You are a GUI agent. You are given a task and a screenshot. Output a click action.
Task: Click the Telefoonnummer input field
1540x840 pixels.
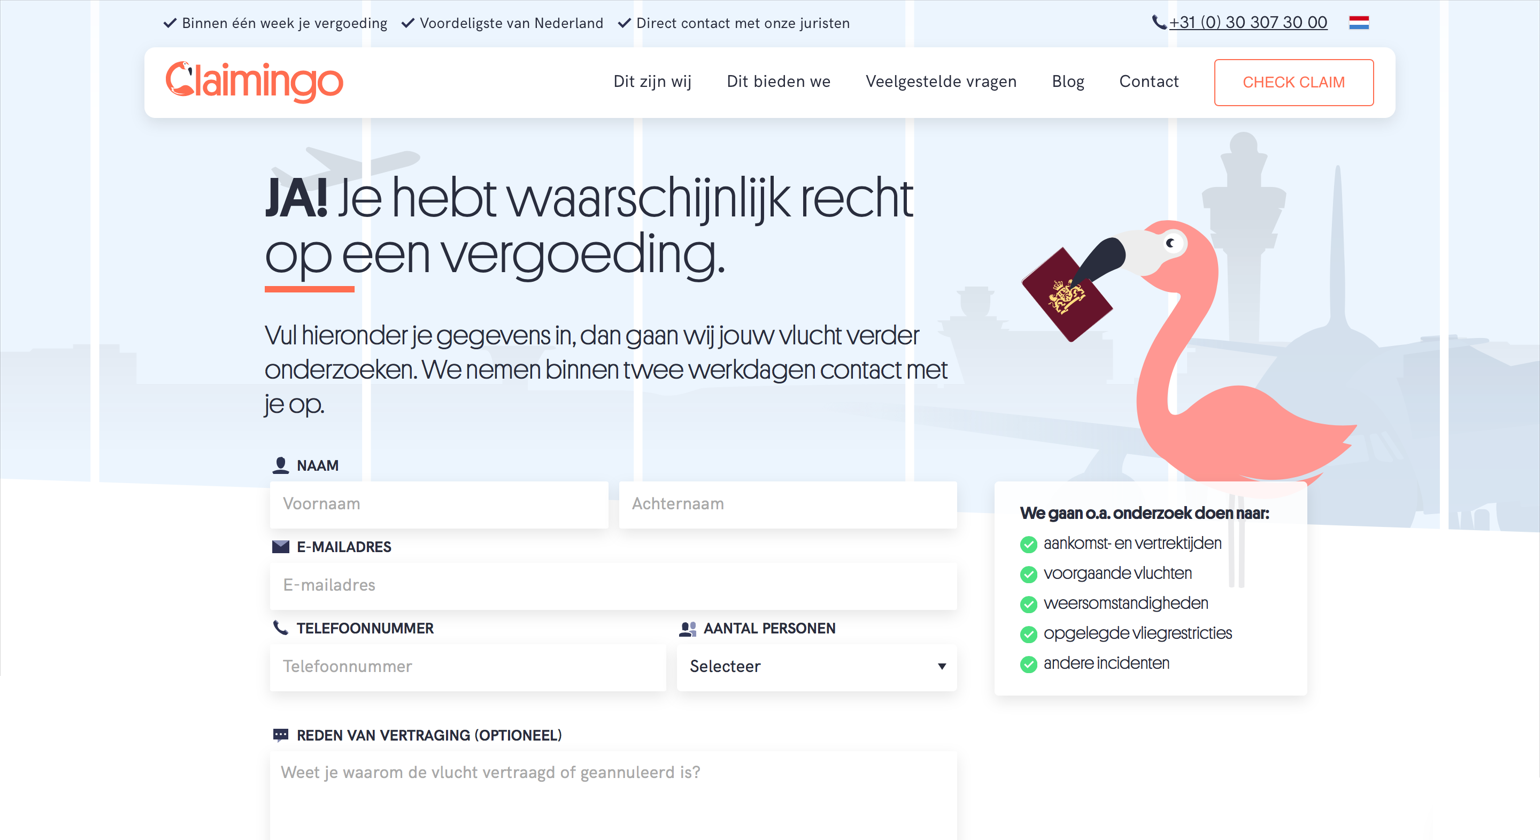[x=468, y=667]
